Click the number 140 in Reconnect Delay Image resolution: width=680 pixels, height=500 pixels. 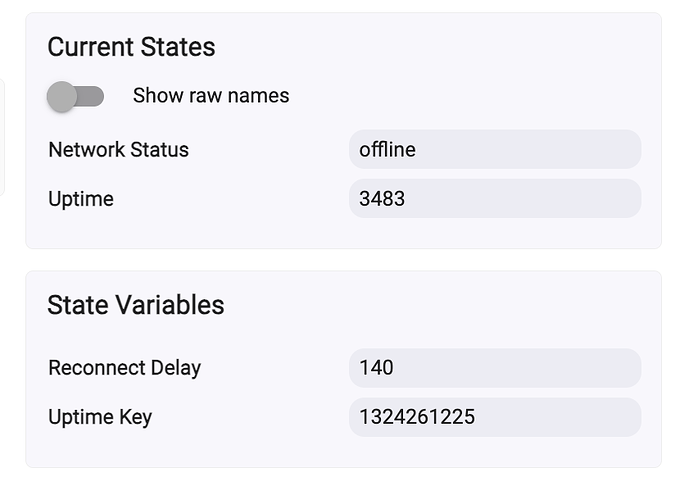pos(376,368)
